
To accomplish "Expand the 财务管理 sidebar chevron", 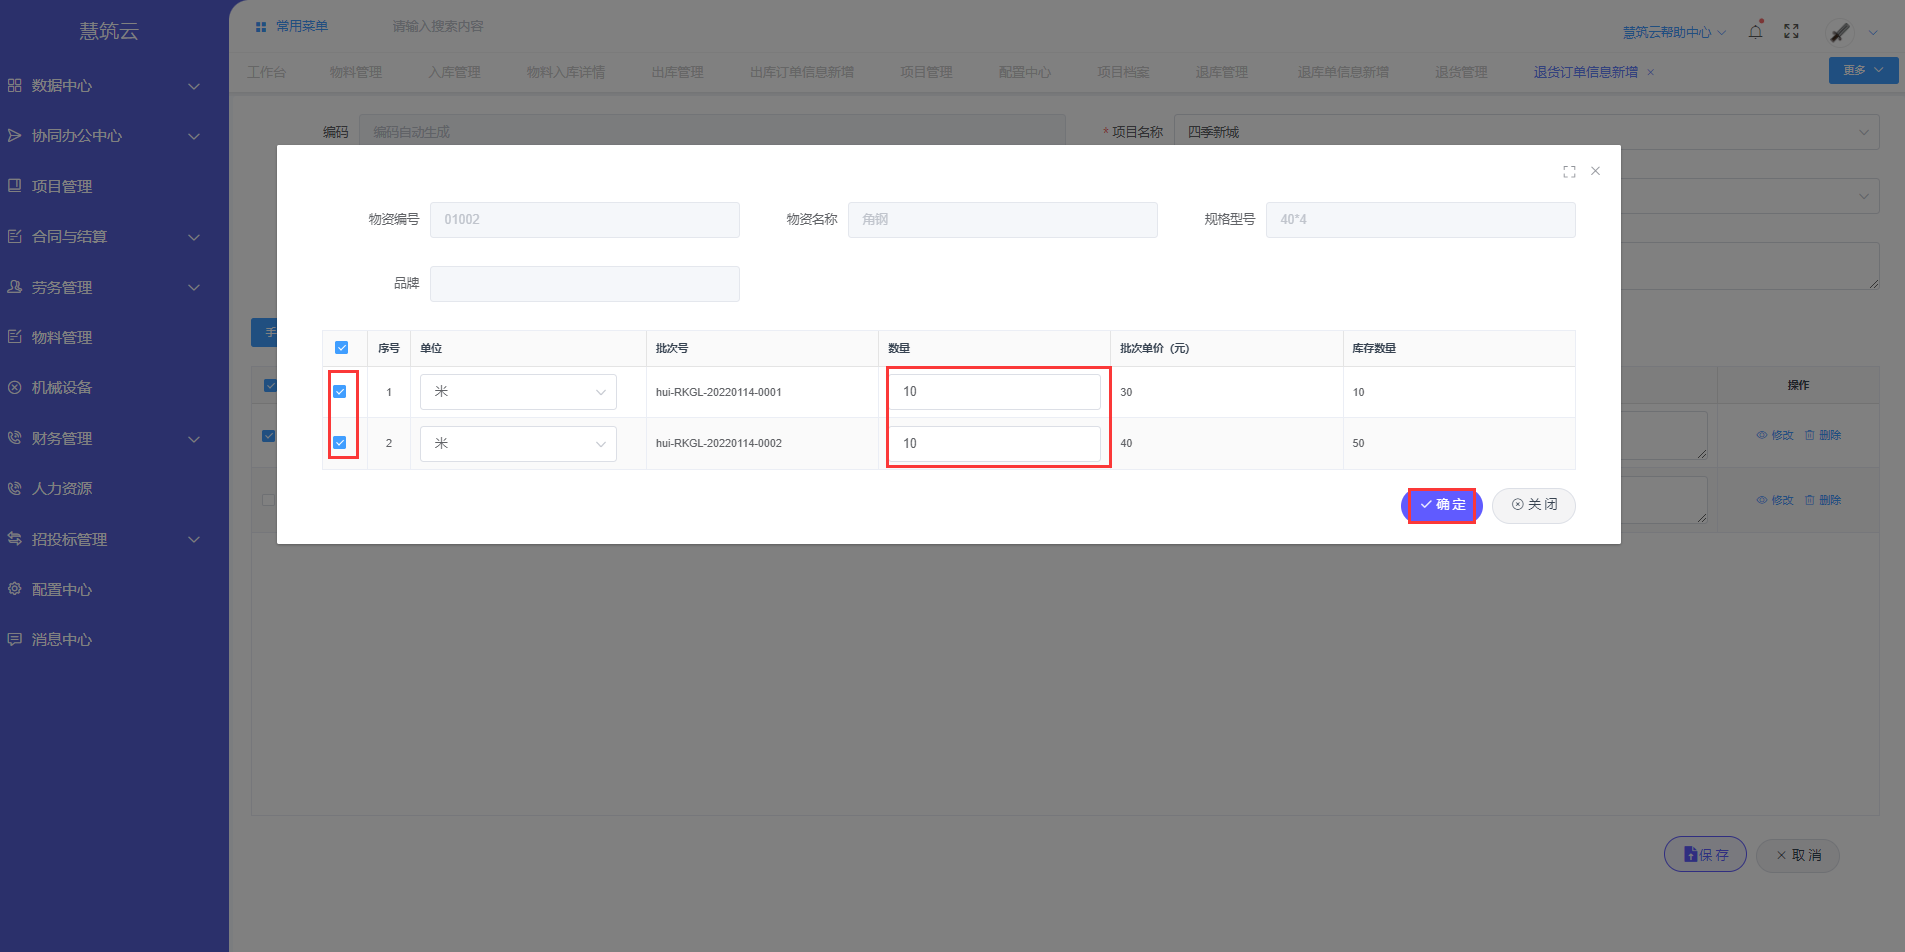I will pyautogui.click(x=194, y=439).
